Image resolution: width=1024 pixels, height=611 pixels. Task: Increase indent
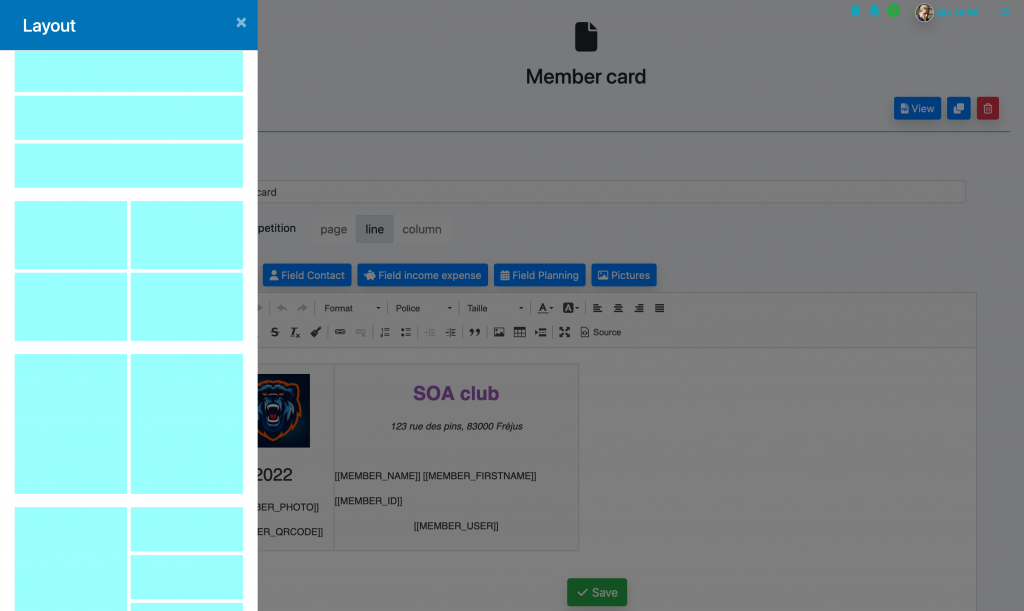tap(451, 332)
